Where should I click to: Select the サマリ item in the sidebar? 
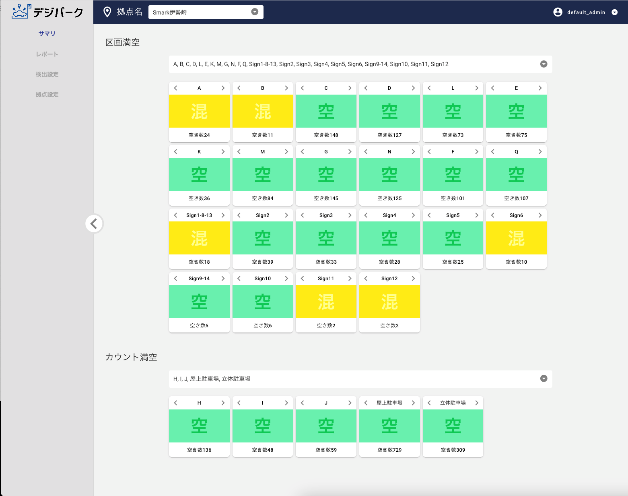point(47,34)
